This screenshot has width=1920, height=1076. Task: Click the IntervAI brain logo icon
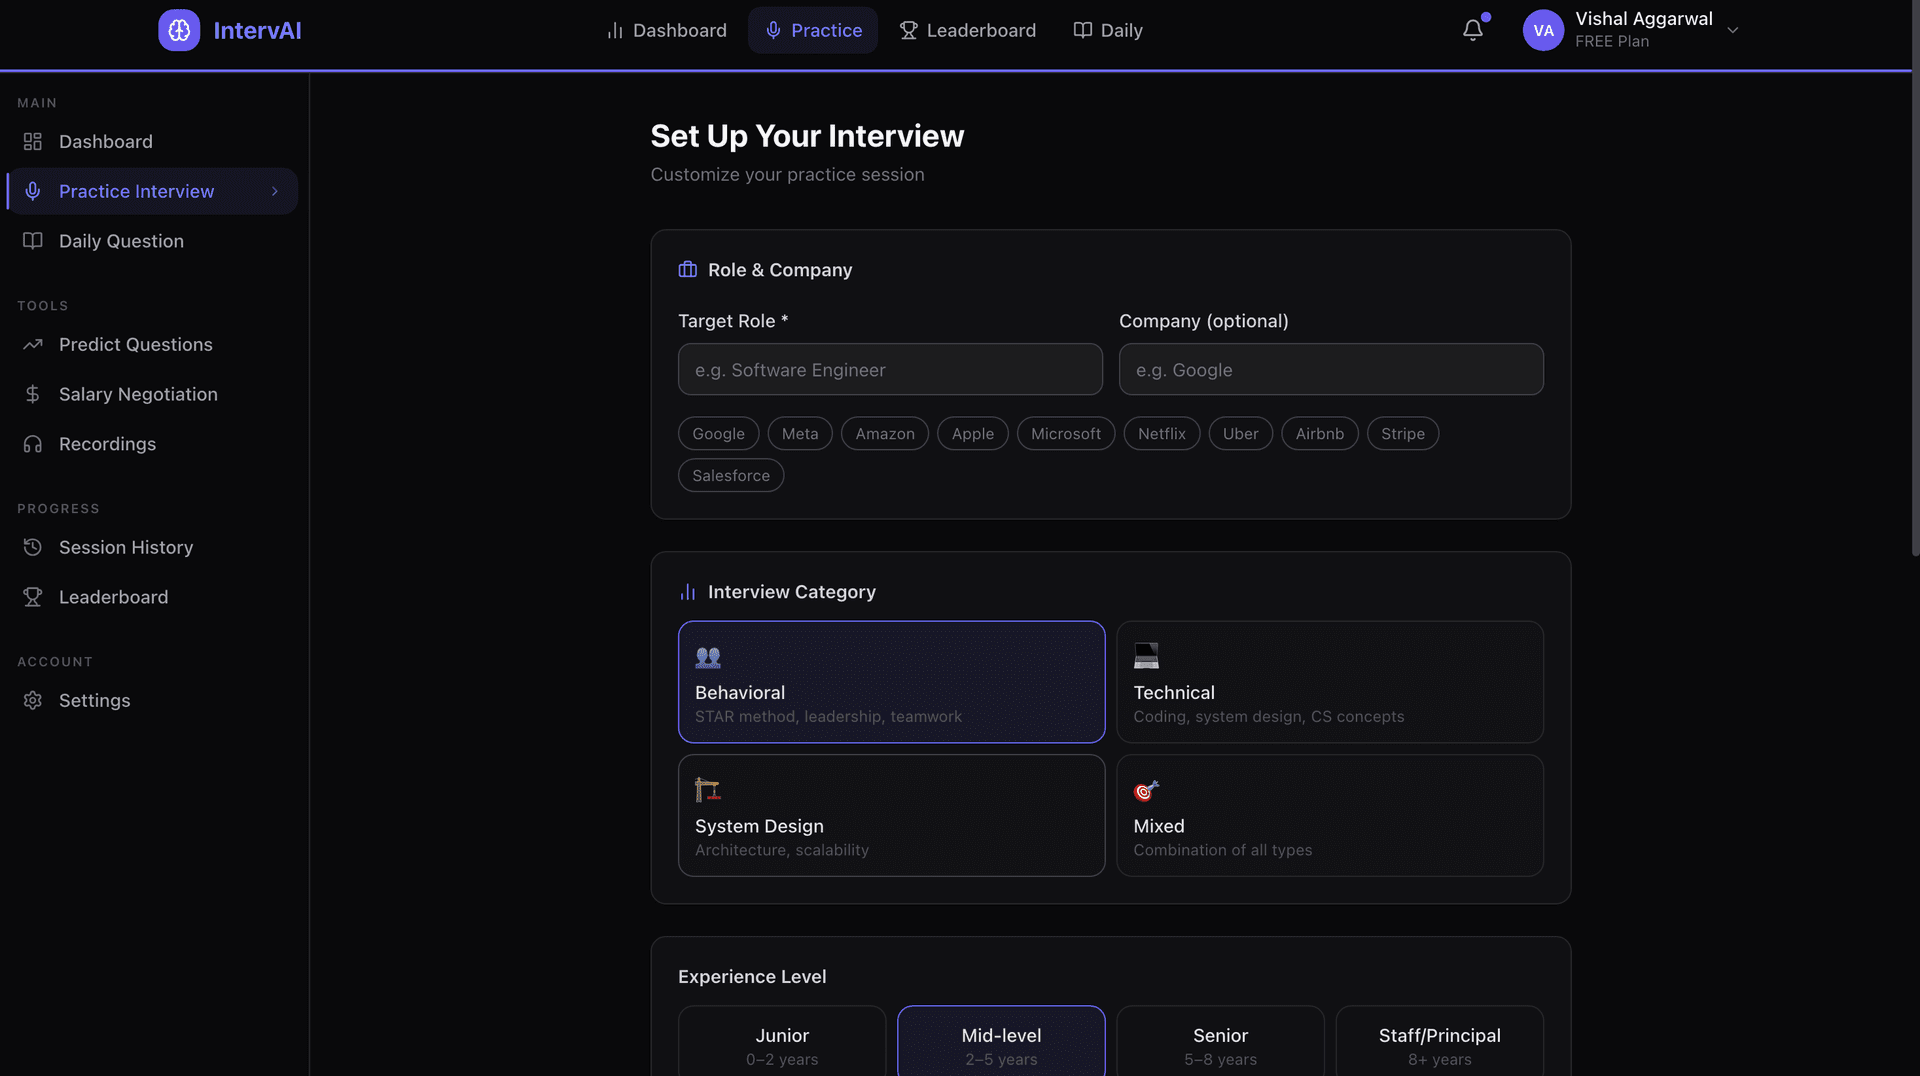point(179,30)
